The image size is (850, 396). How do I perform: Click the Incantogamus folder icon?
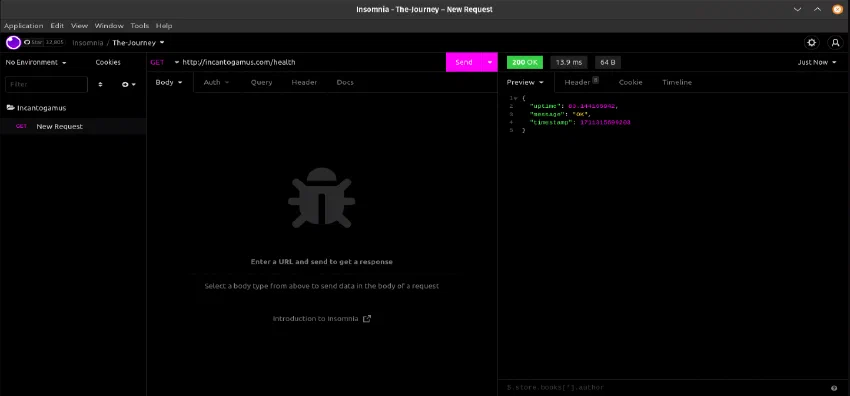pyautogui.click(x=10, y=108)
